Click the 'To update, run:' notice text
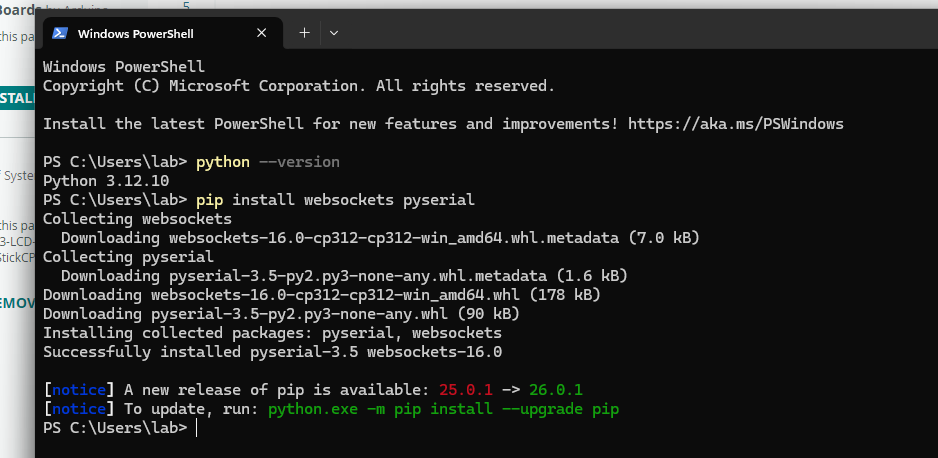This screenshot has height=458, width=938. tap(191, 410)
